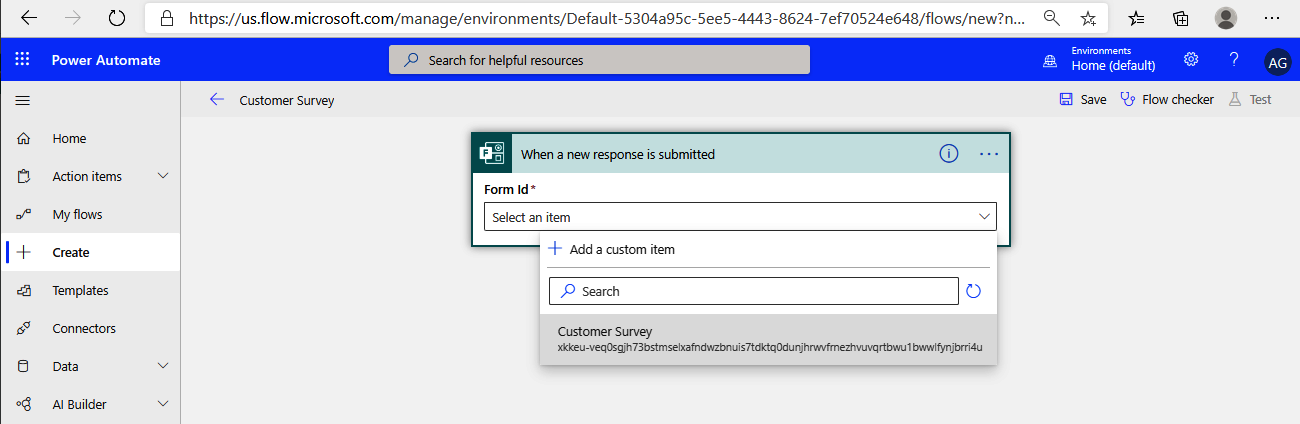The image size is (1300, 424).
Task: Refresh the form list with circular arrow
Action: point(974,291)
